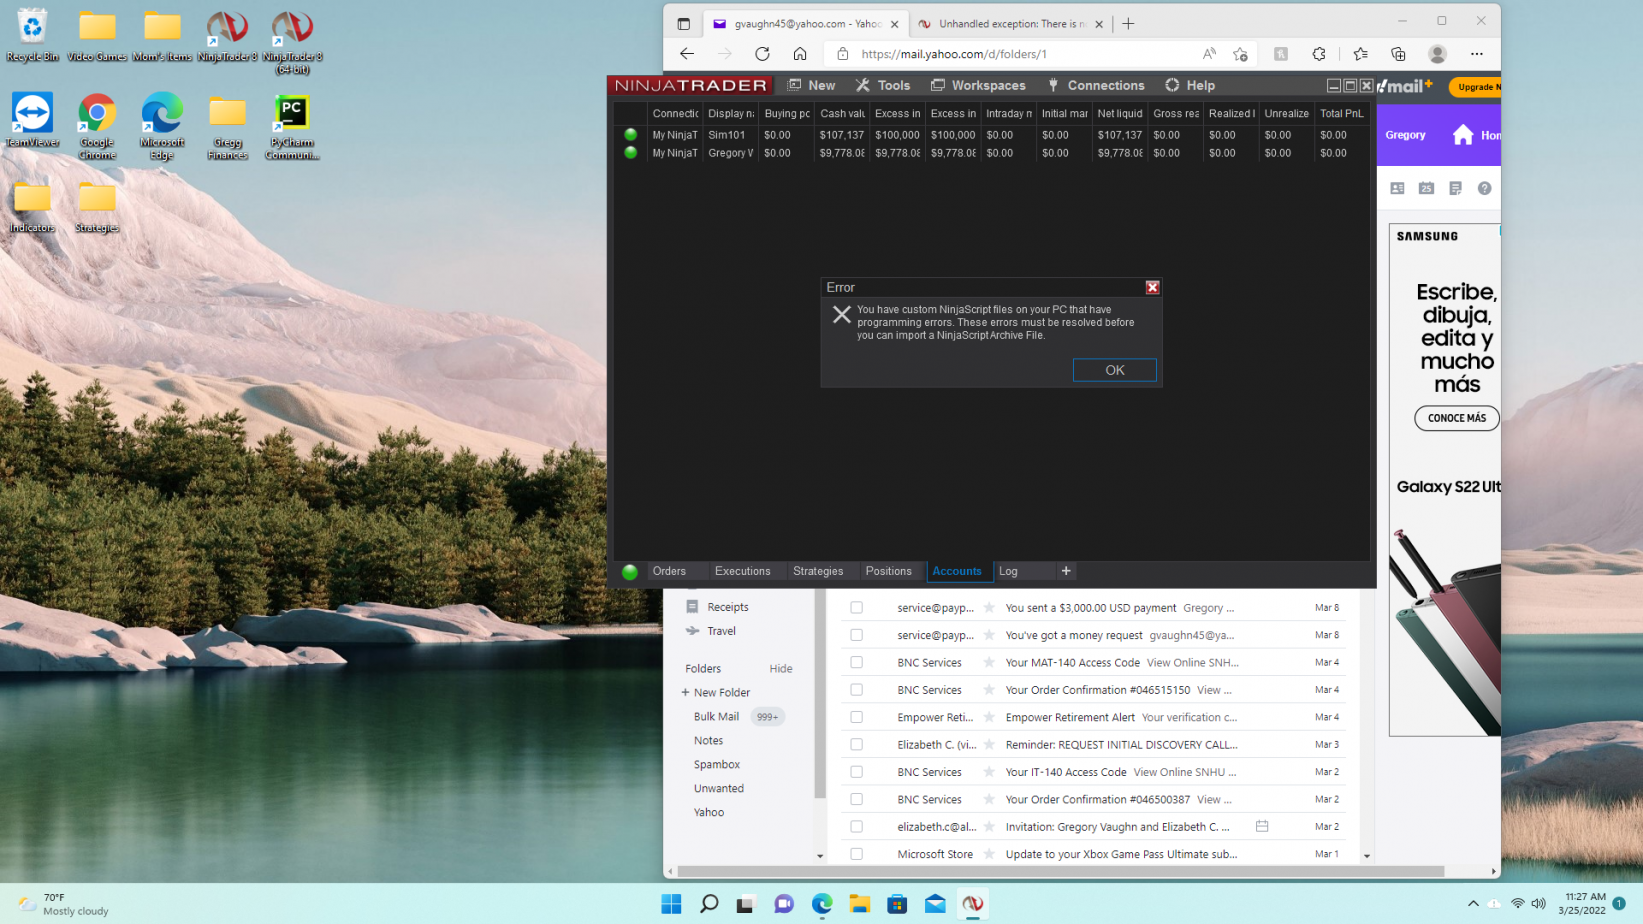This screenshot has width=1643, height=924.
Task: Click the Upgrade Now button in Yahoo Mail
Action: click(x=1476, y=87)
